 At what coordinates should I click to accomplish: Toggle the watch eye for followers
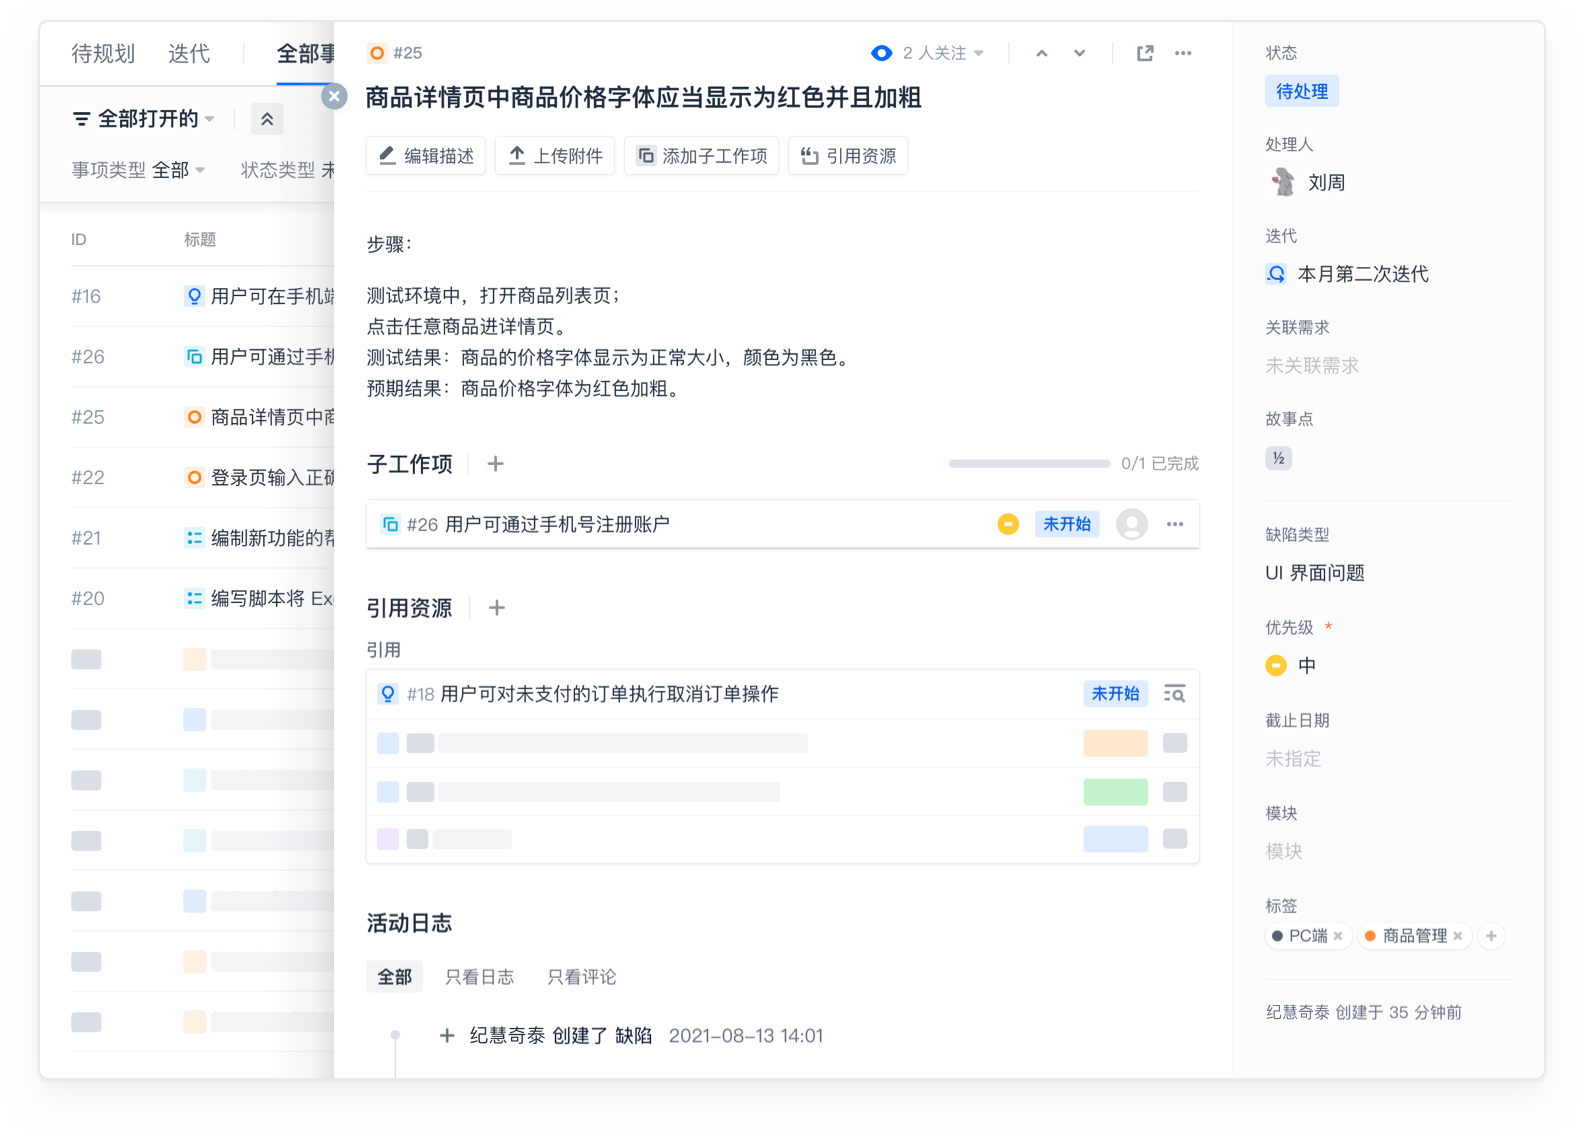(881, 53)
